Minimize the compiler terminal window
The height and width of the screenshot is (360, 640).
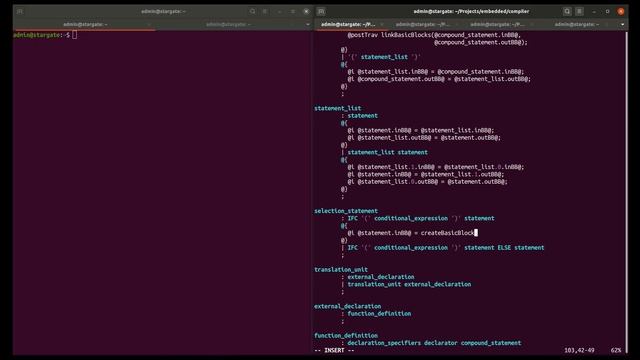tap(594, 11)
